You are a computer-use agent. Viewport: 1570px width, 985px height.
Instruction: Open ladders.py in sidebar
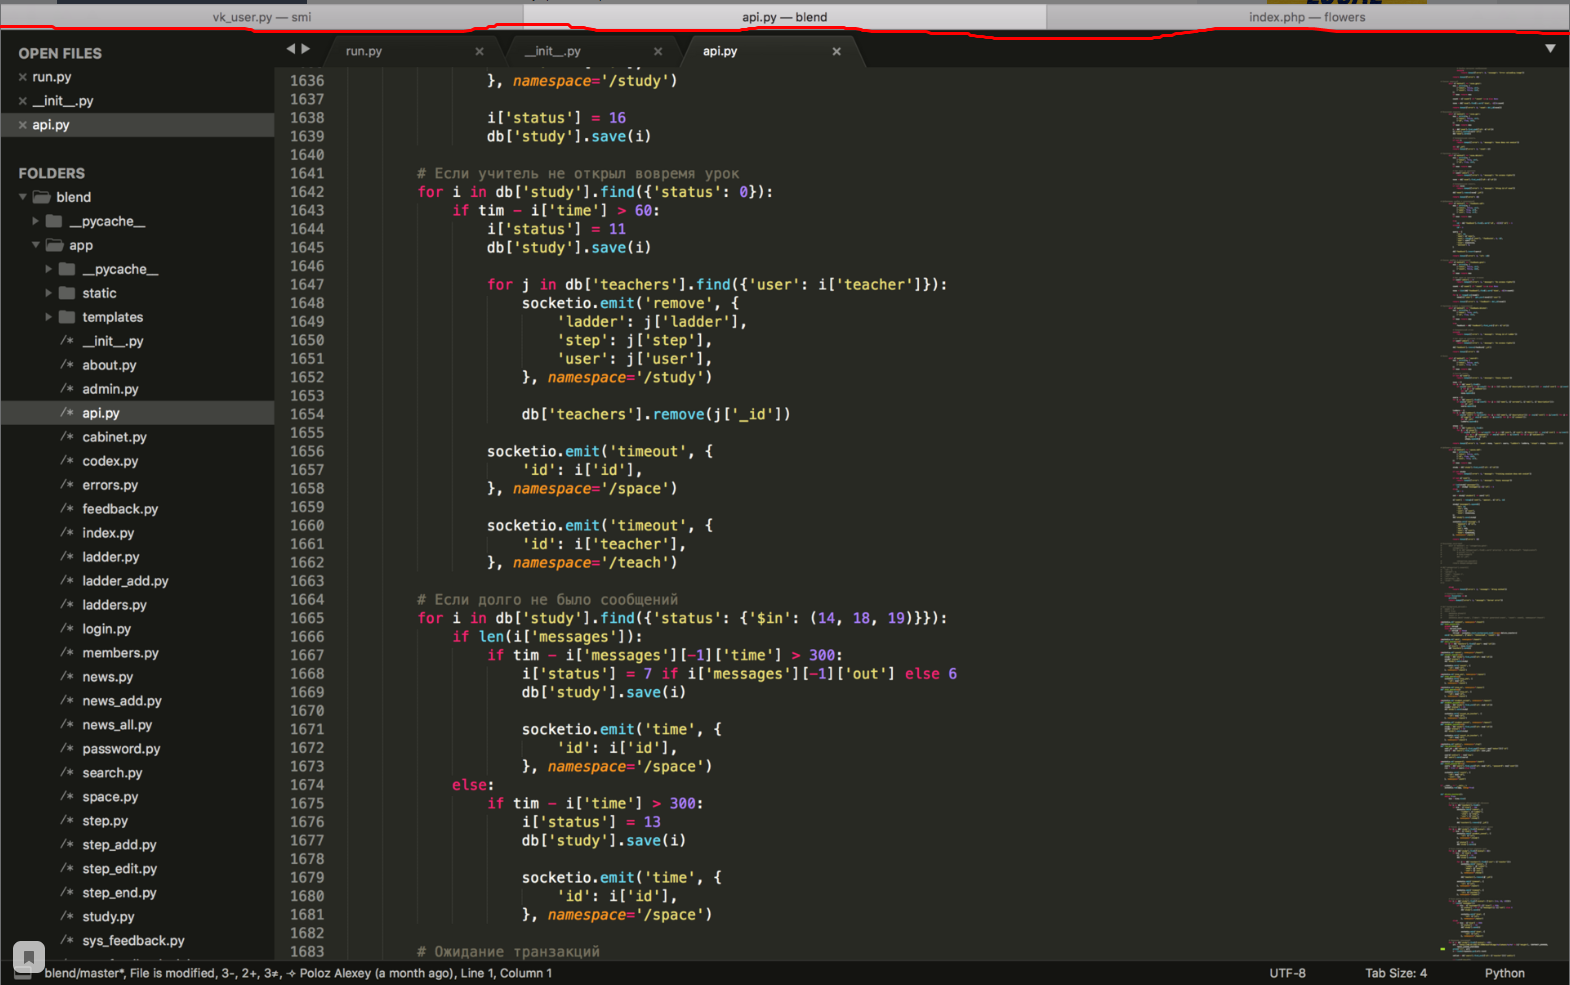coord(114,605)
